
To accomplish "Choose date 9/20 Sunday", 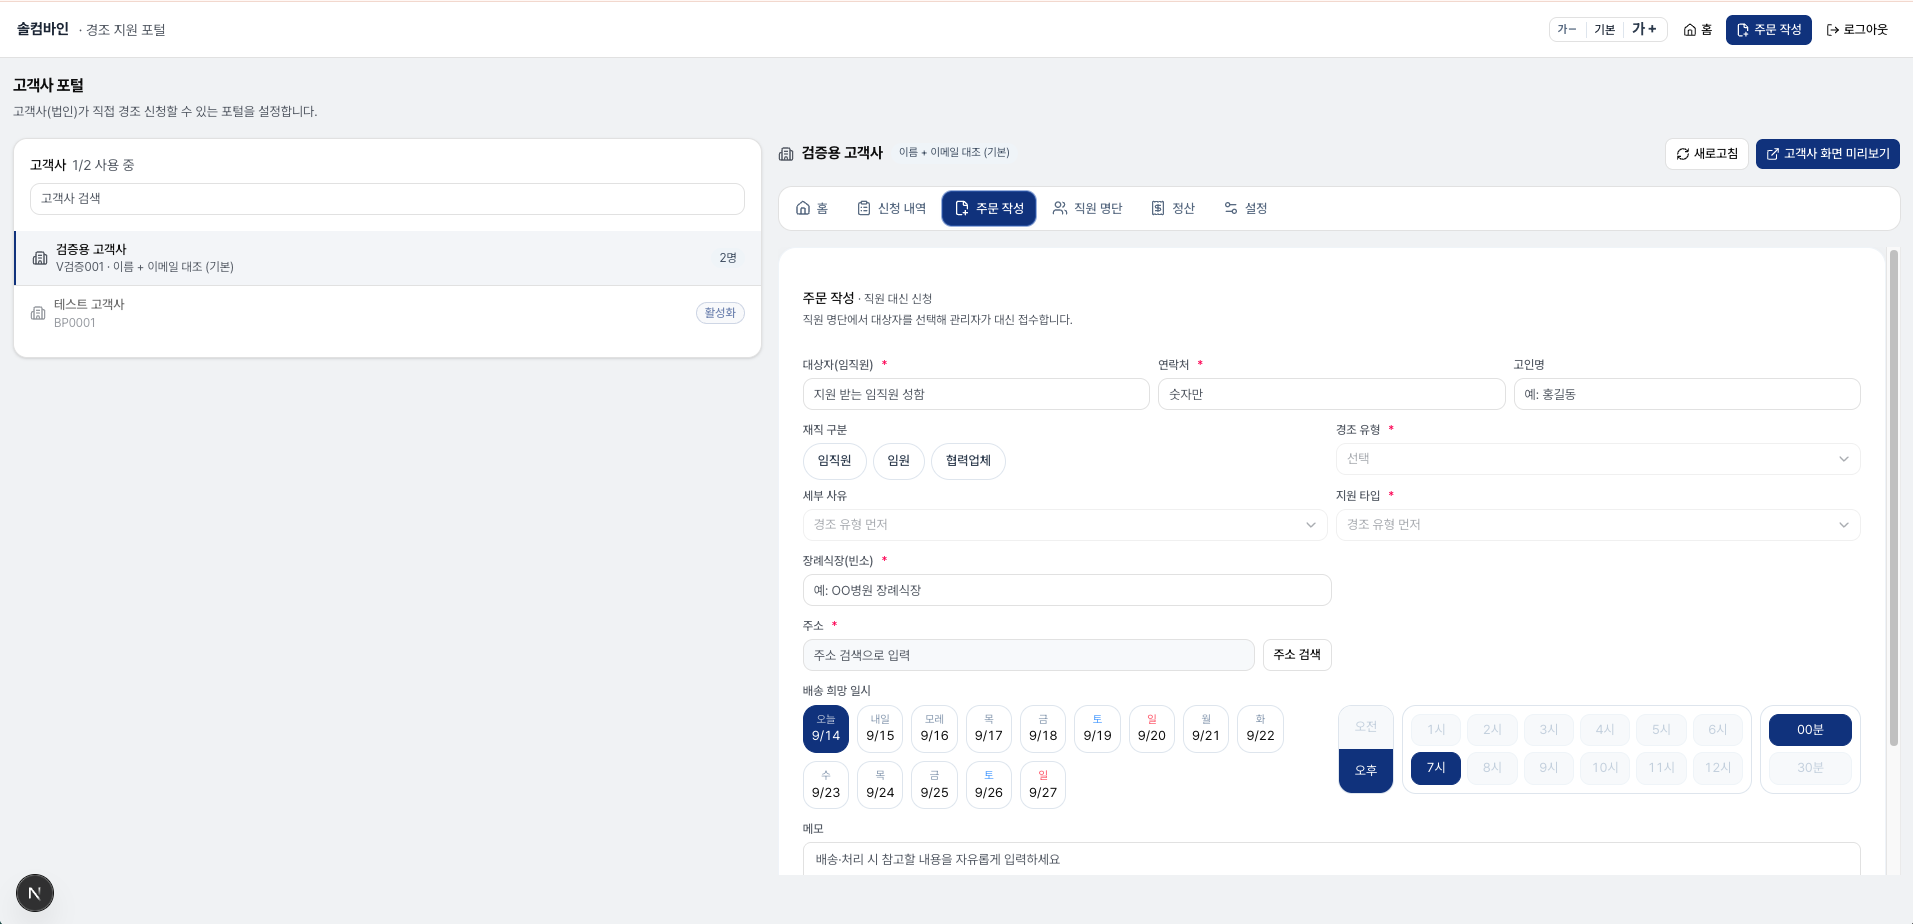I will 1152,729.
